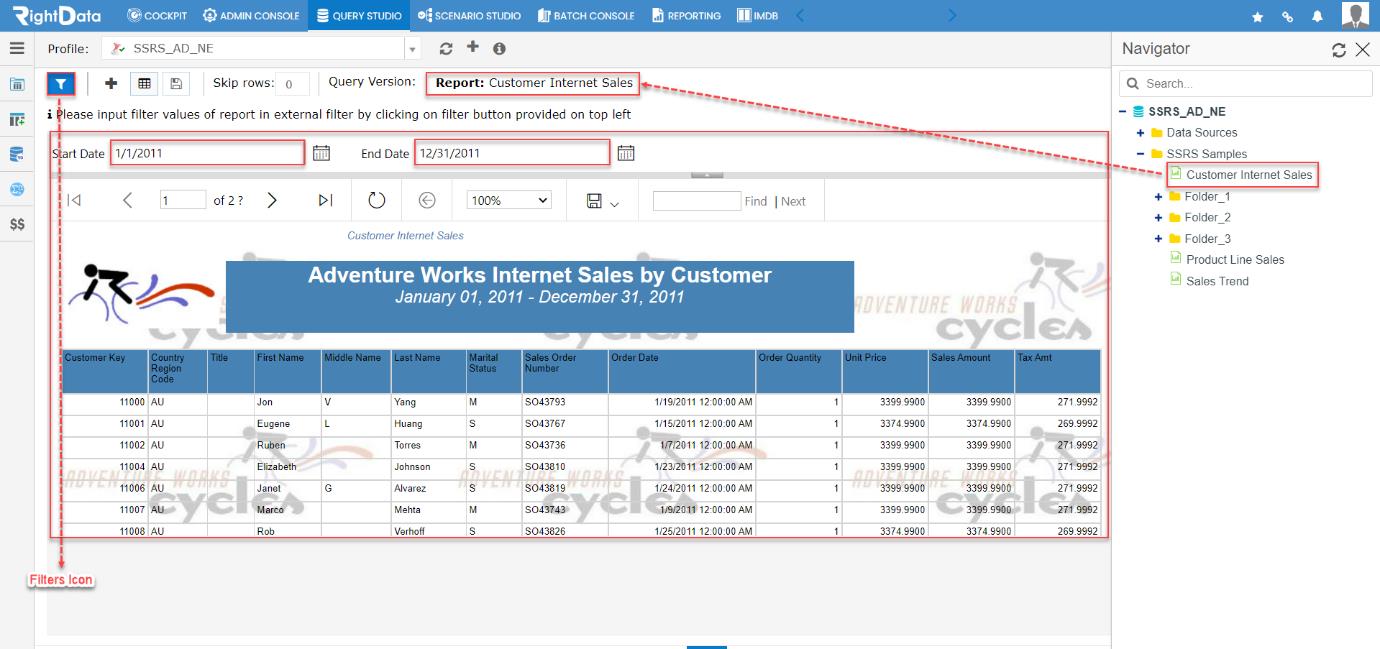Click the Filters funnel icon
Viewport: 1380px width, 649px height.
tap(61, 84)
